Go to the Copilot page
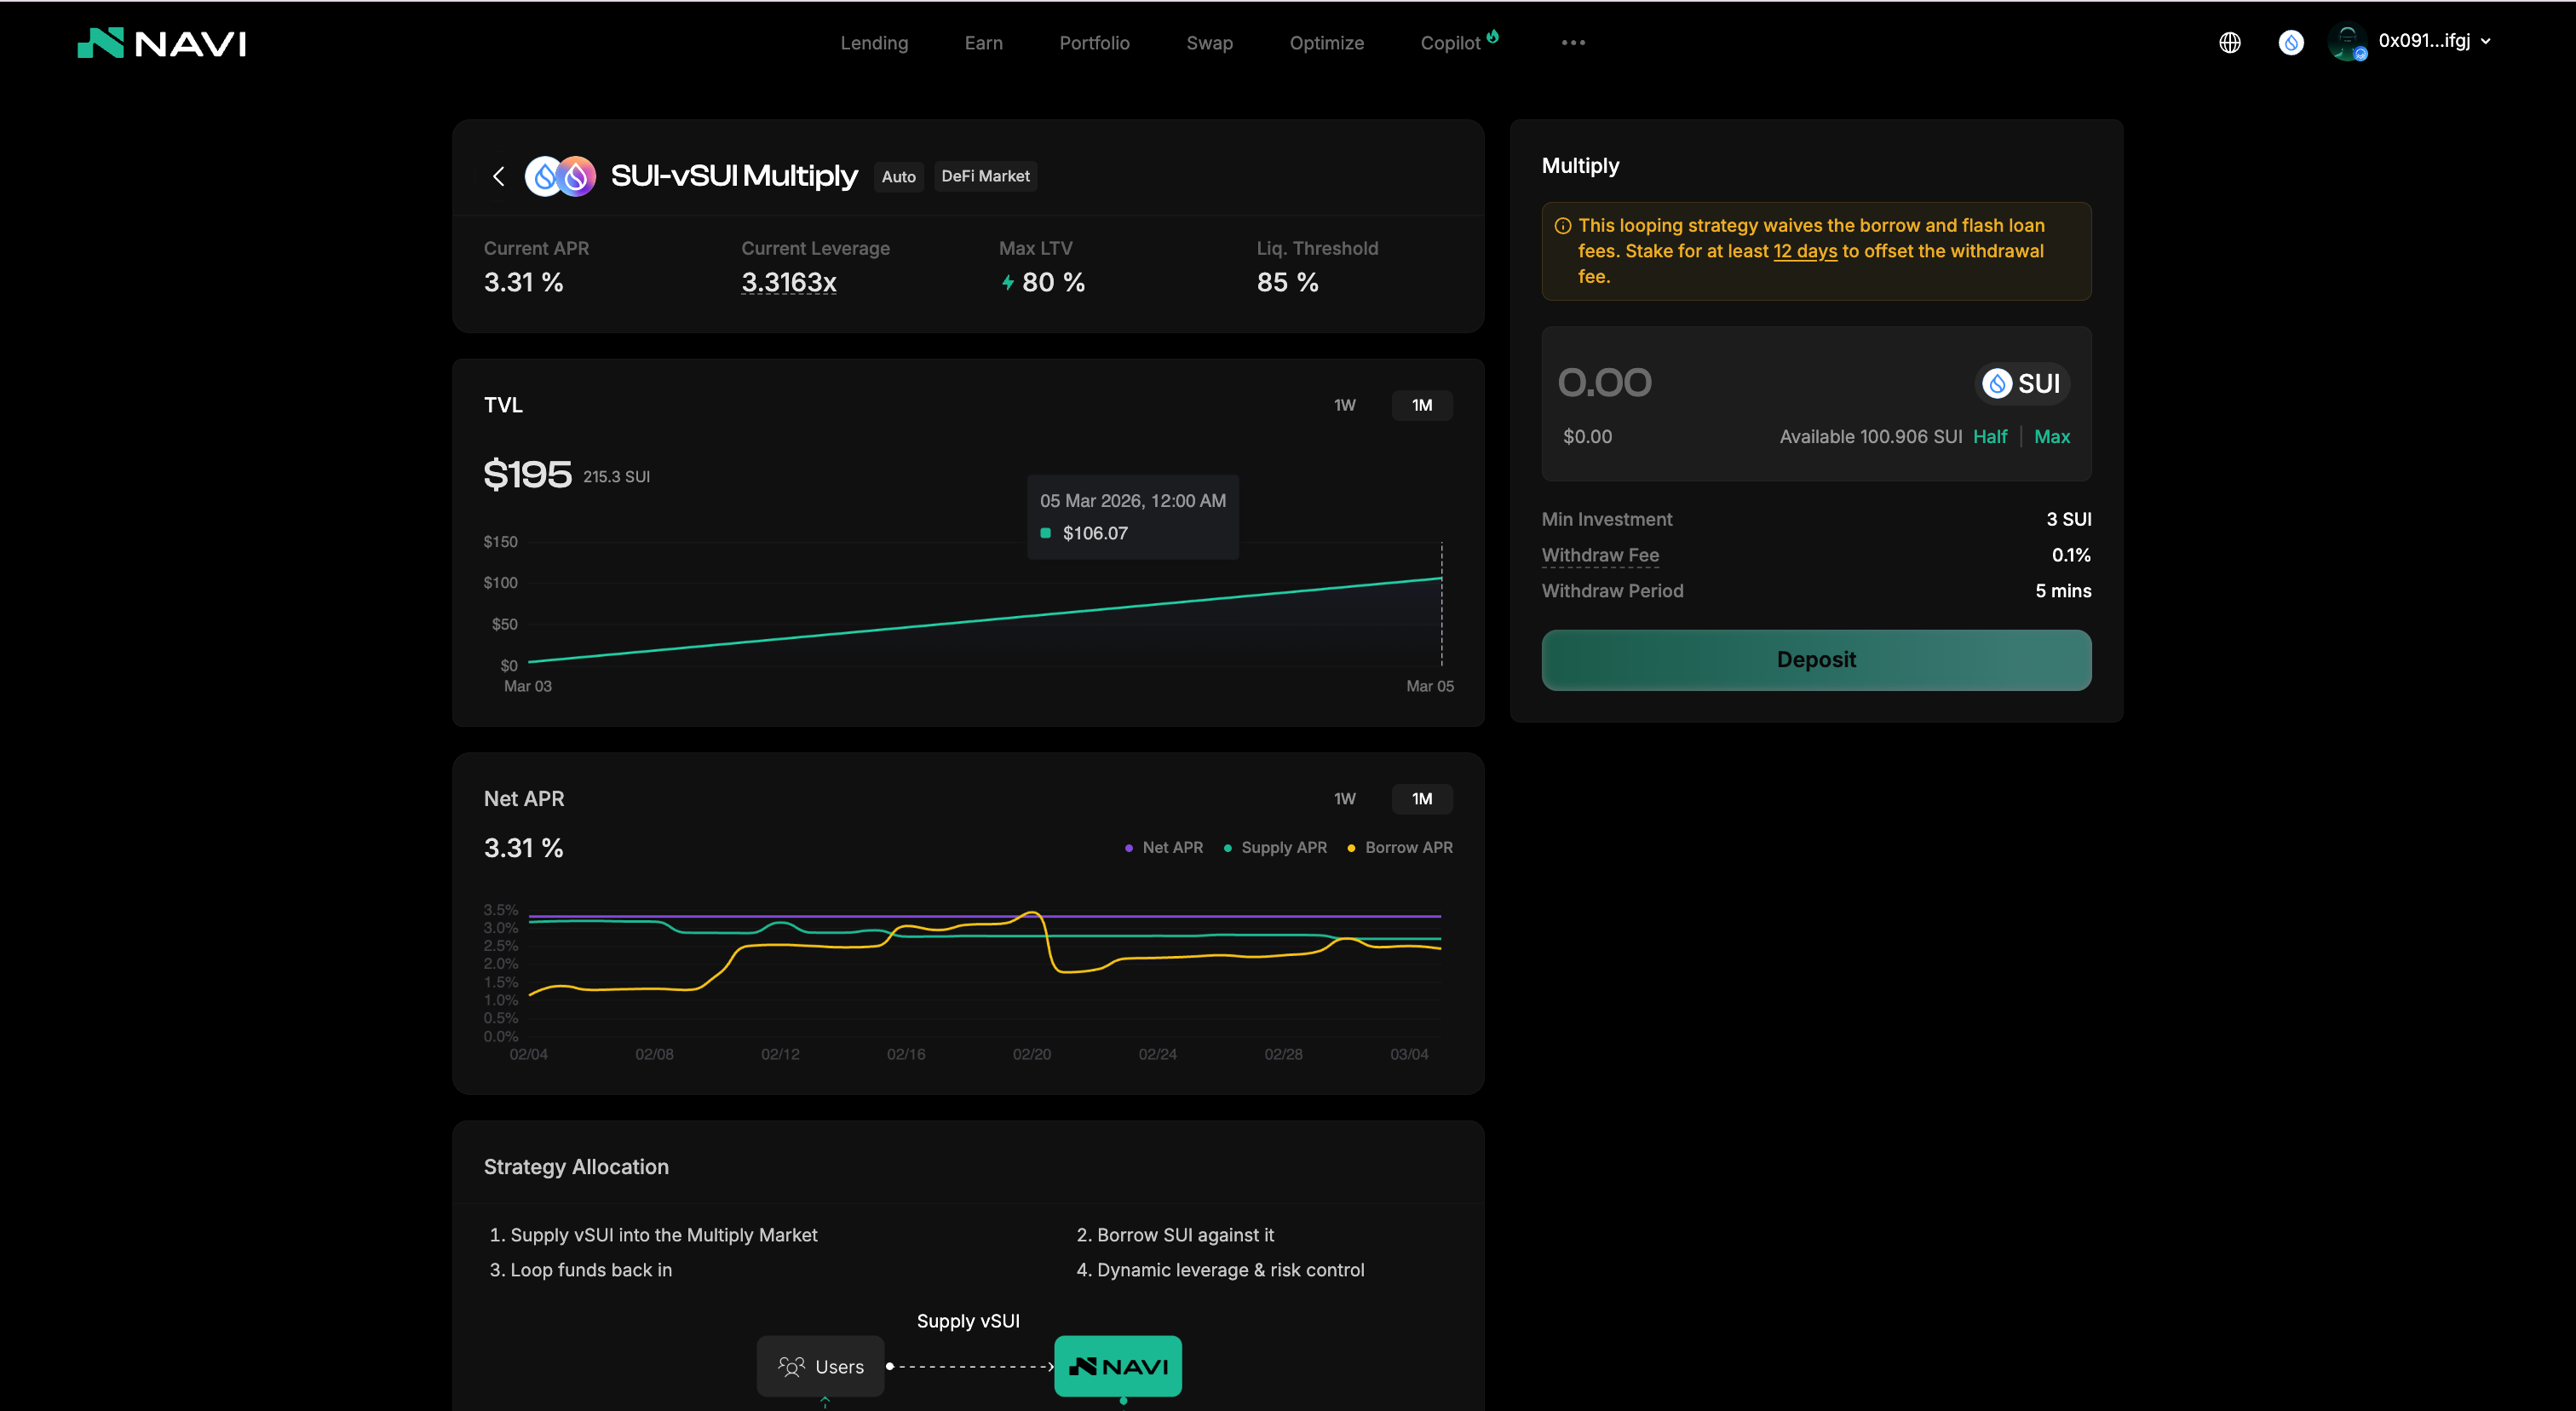 [1450, 43]
